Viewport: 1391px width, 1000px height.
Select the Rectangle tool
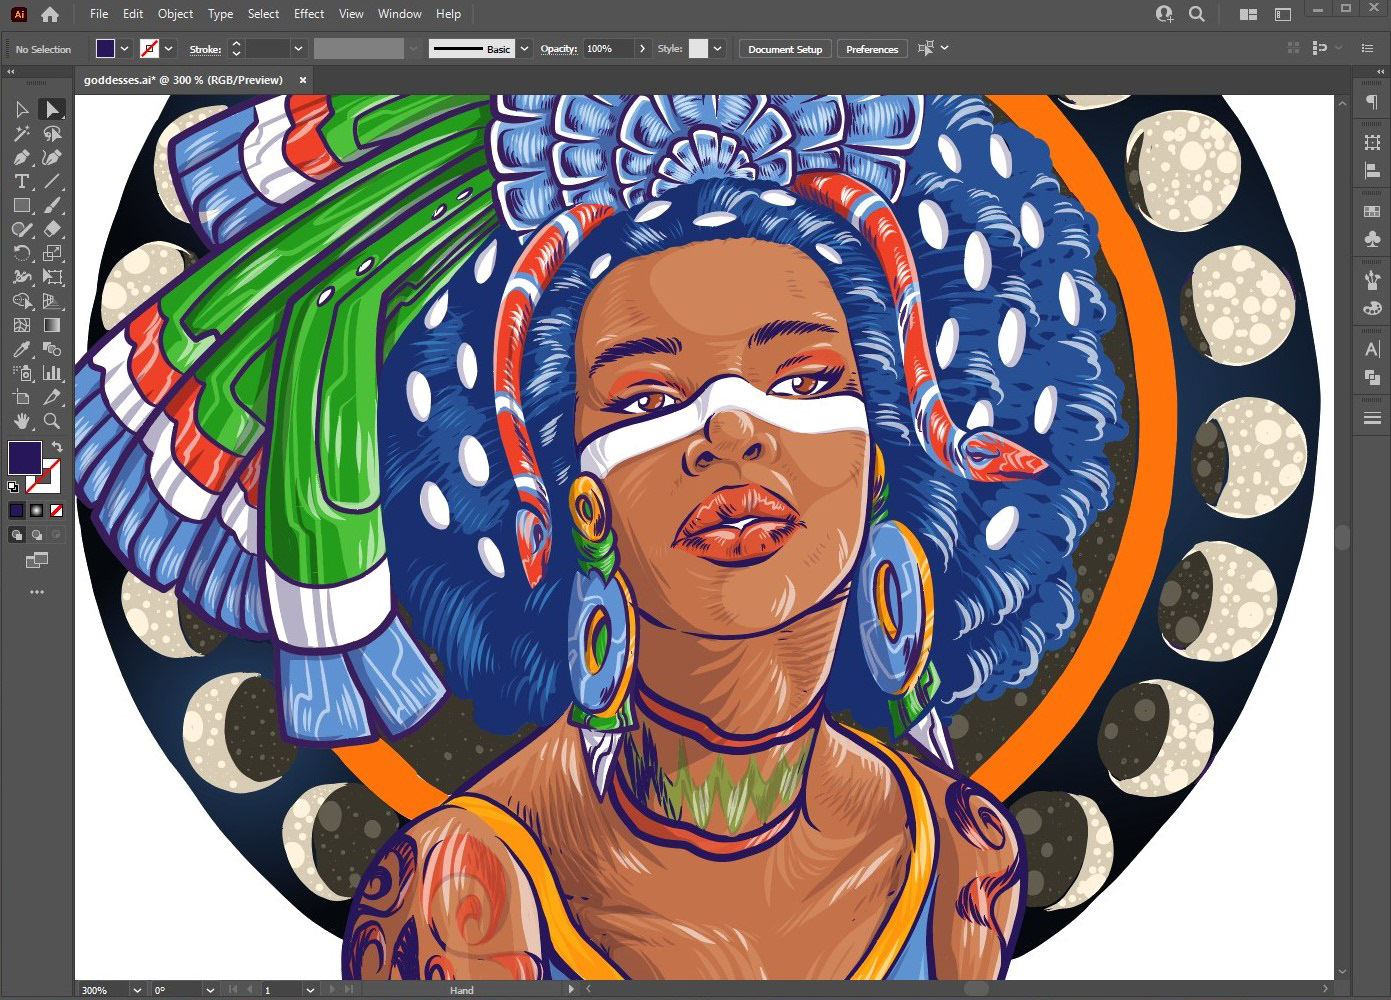pyautogui.click(x=22, y=205)
